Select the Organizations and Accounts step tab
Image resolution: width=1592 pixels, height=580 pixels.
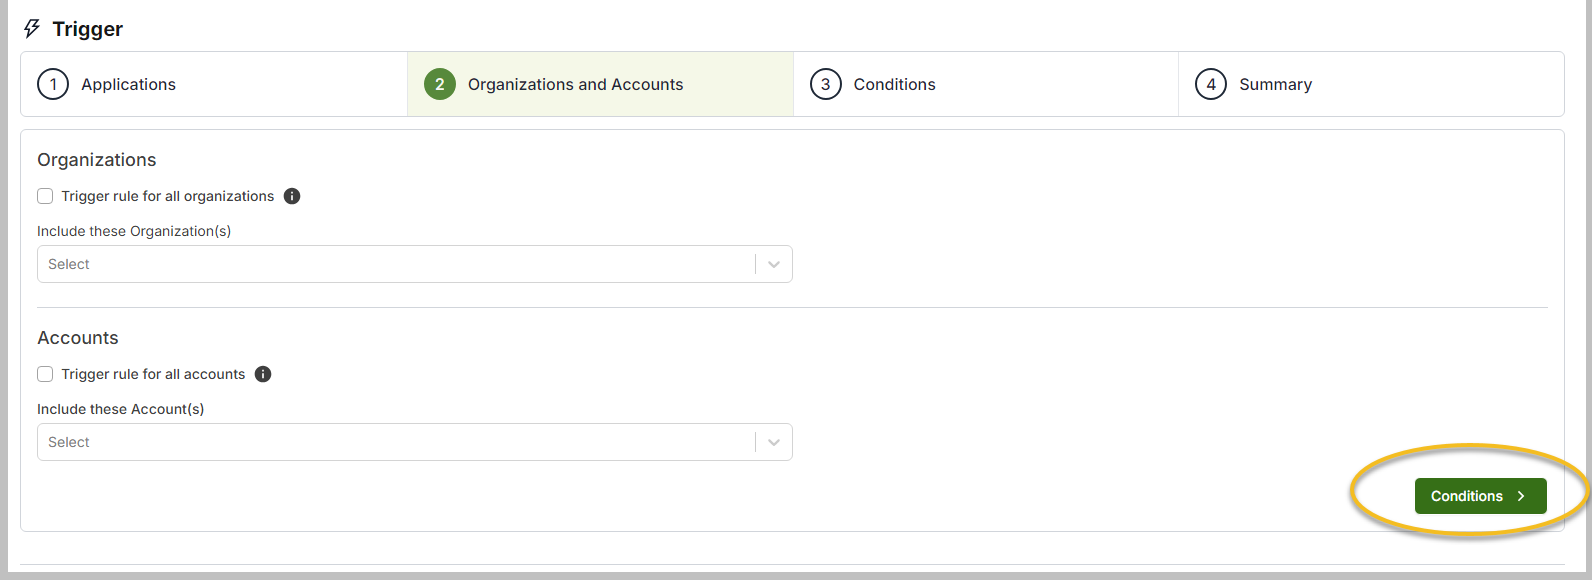point(575,85)
